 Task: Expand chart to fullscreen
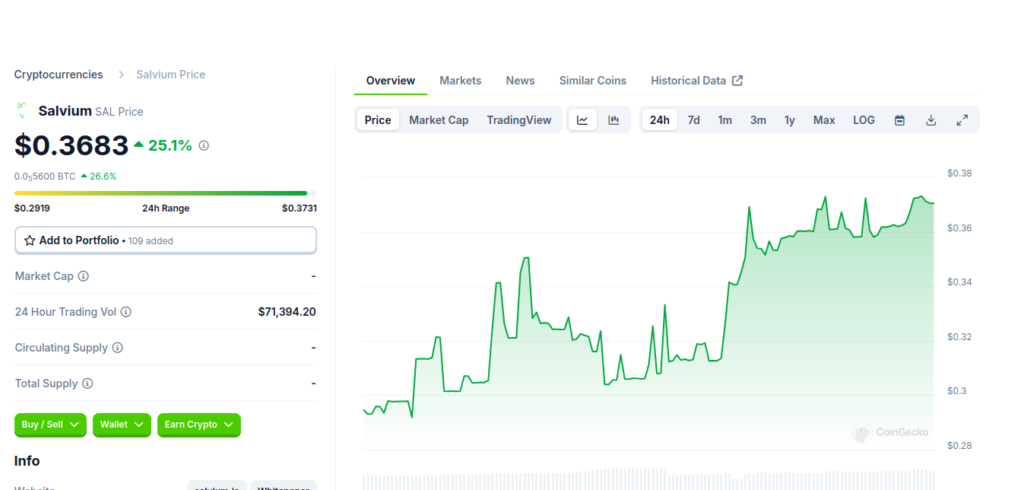point(962,120)
